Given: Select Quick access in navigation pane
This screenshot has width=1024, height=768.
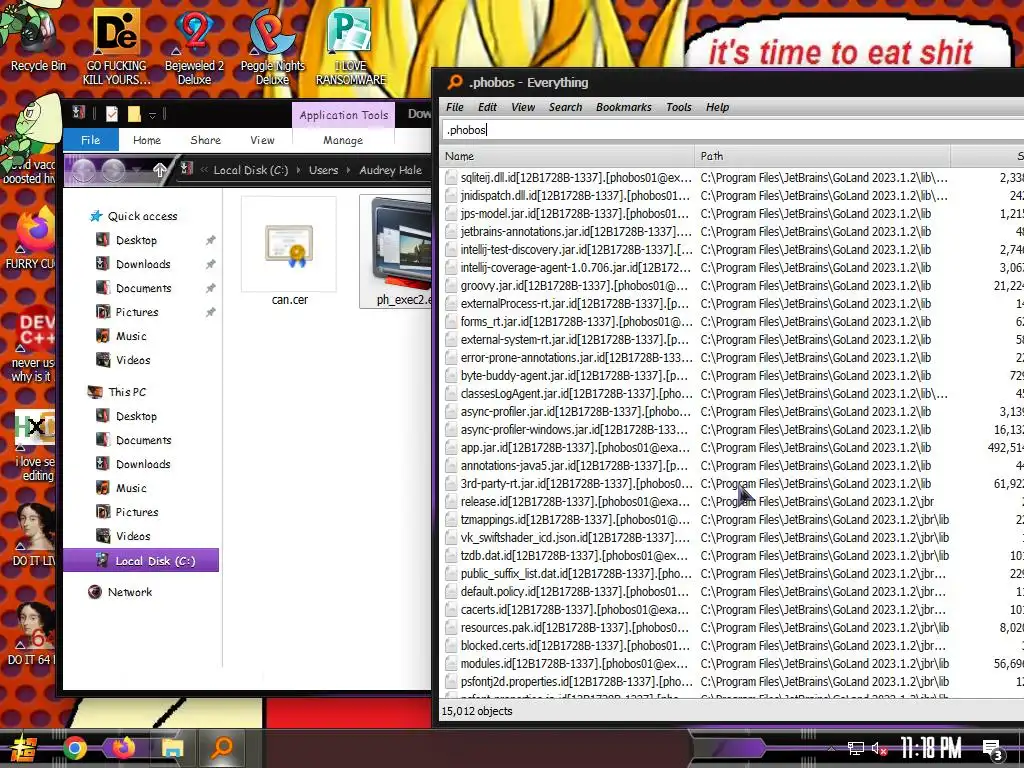Looking at the screenshot, I should point(142,216).
